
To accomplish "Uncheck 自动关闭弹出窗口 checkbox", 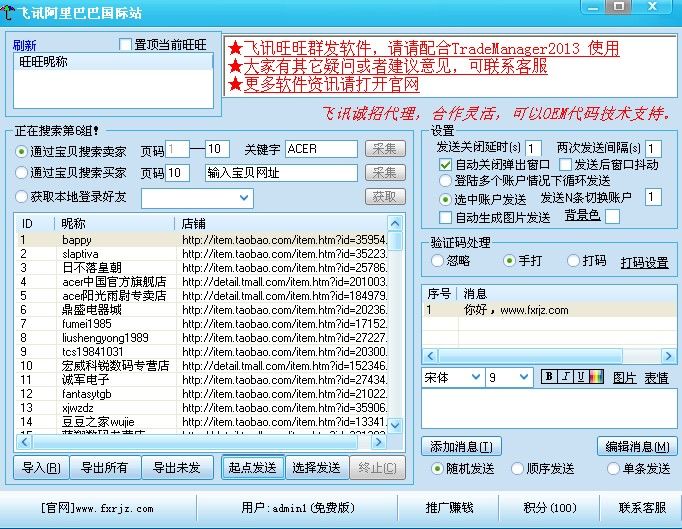I will pos(446,164).
